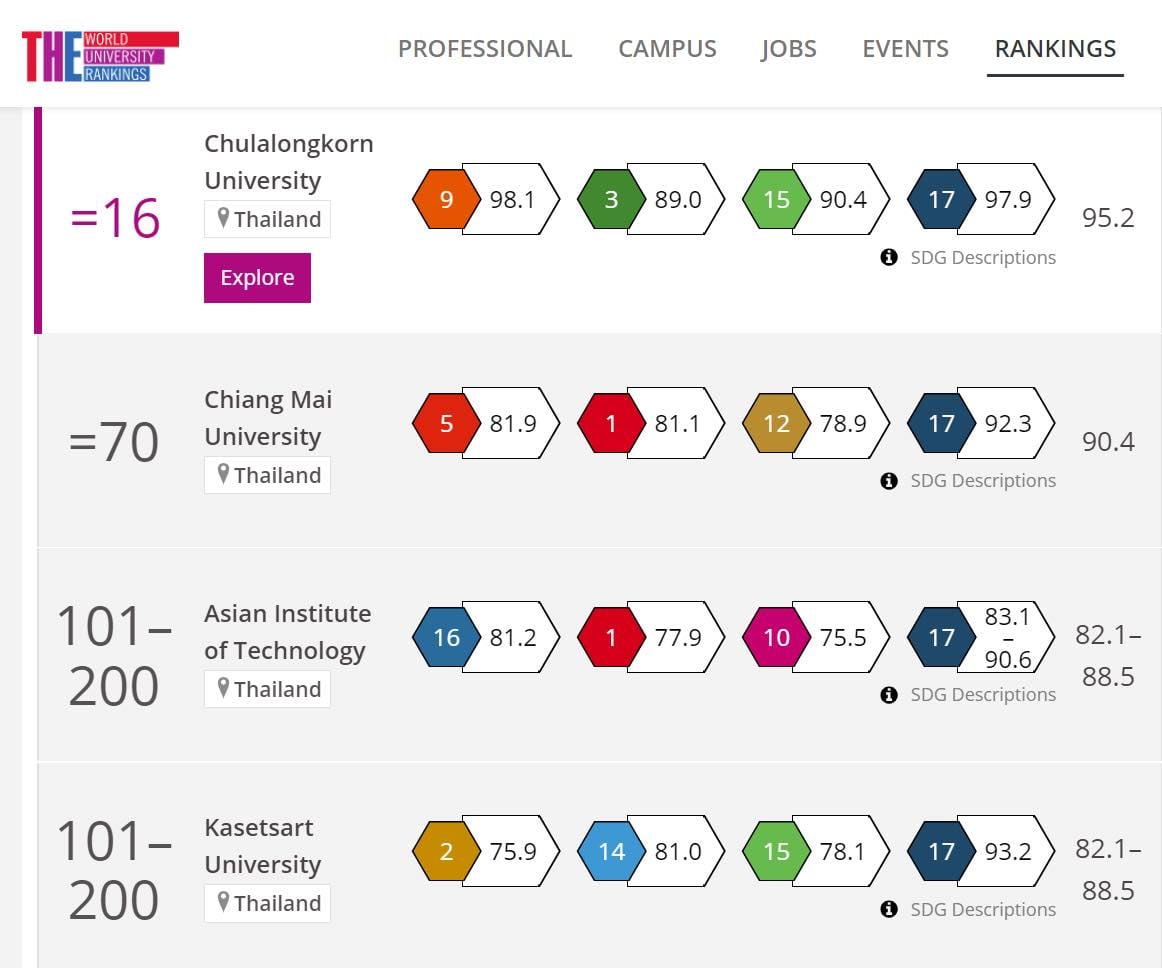This screenshot has width=1162, height=968.
Task: Click score 92.3 in Chiang Mai row
Action: [1008, 423]
